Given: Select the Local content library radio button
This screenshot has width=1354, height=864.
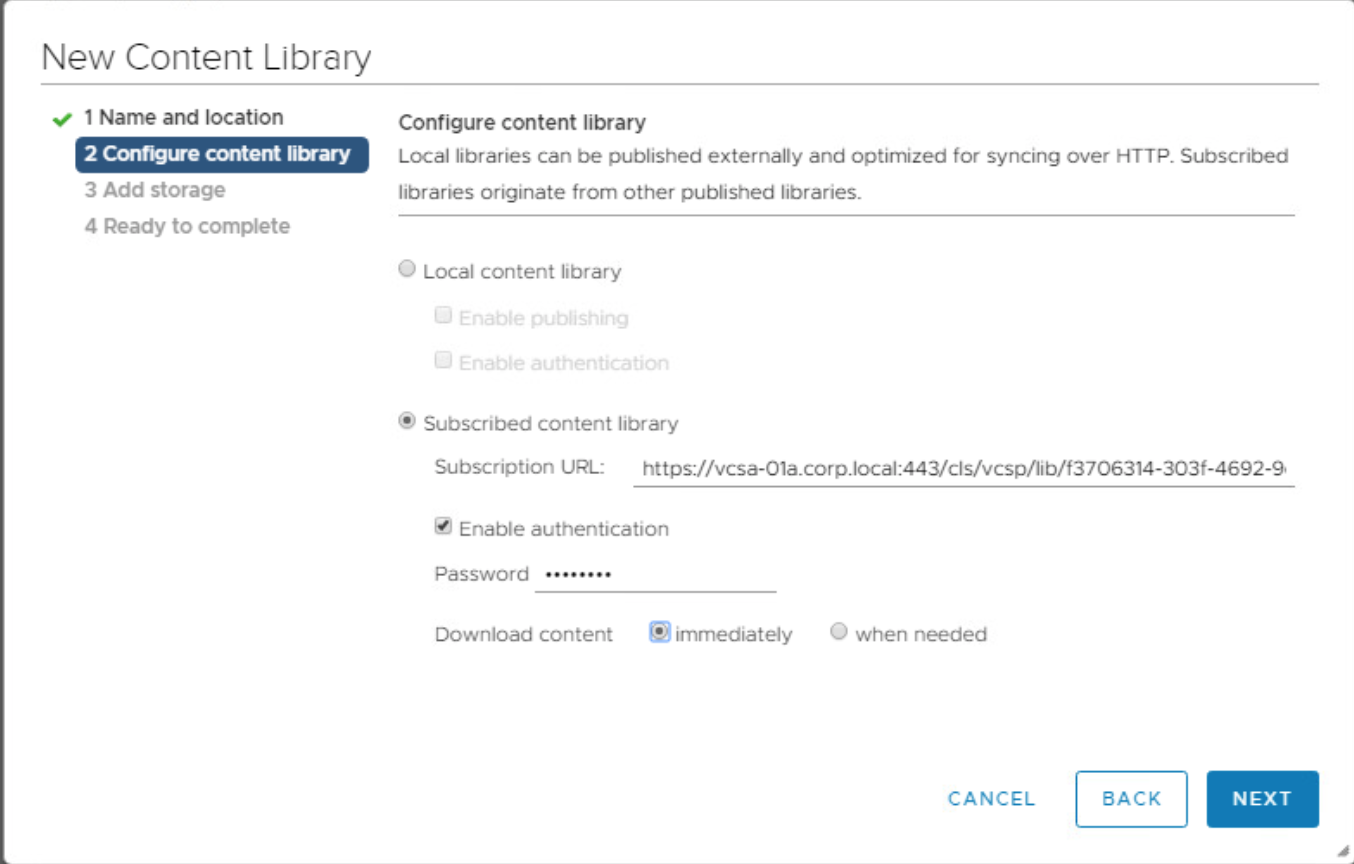Looking at the screenshot, I should (x=407, y=268).
